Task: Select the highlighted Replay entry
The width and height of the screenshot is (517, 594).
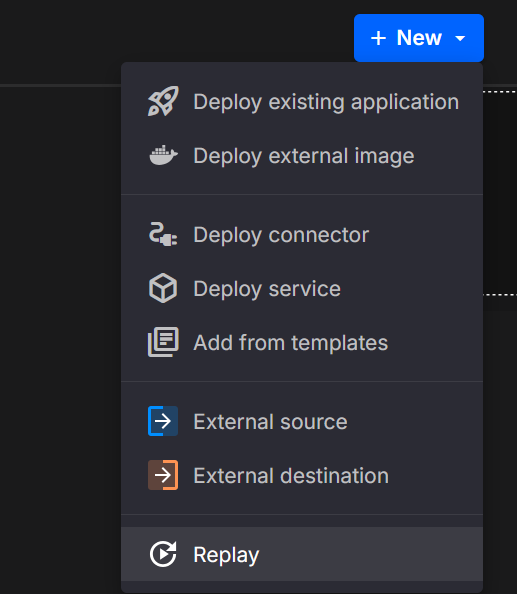Action: pos(302,554)
